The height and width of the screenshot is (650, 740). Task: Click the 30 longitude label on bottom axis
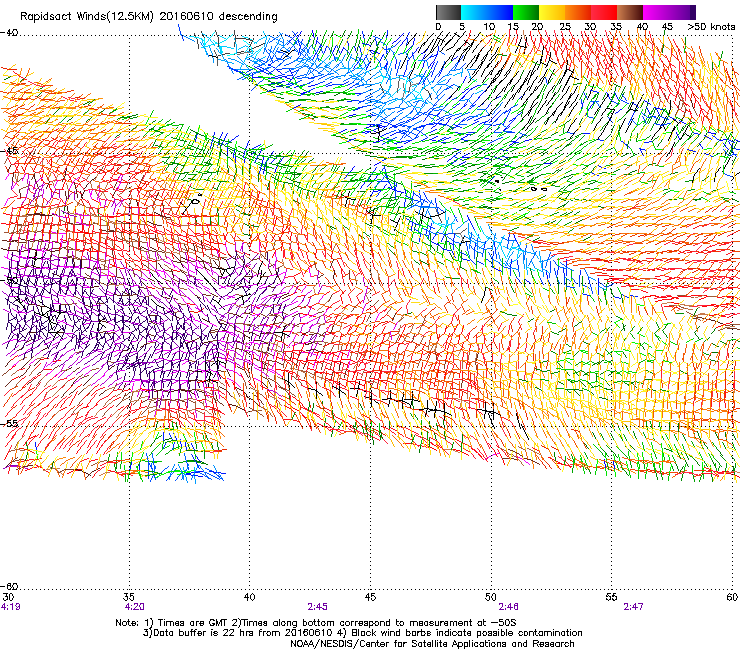click(x=8, y=597)
